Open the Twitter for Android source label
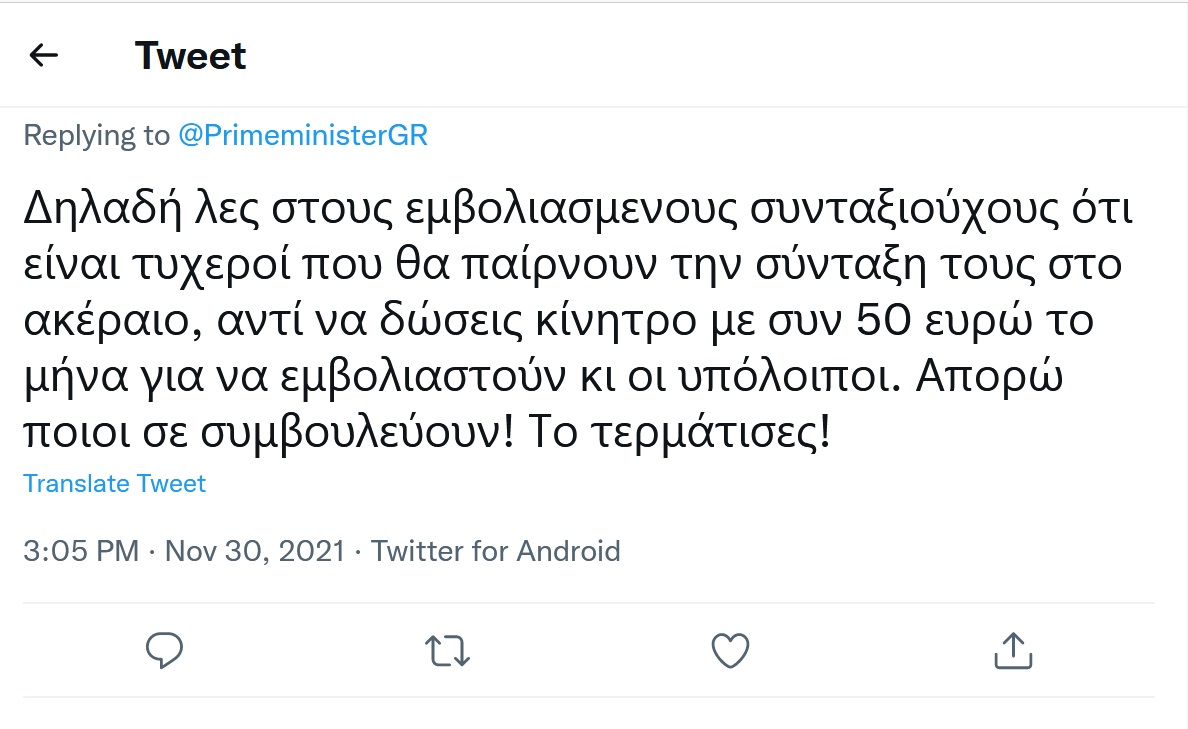Screen dimensions: 1188x729 click(x=496, y=551)
